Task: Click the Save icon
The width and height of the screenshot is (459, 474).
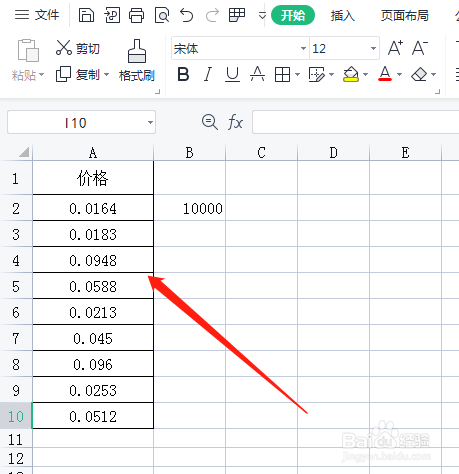Action: coord(86,15)
